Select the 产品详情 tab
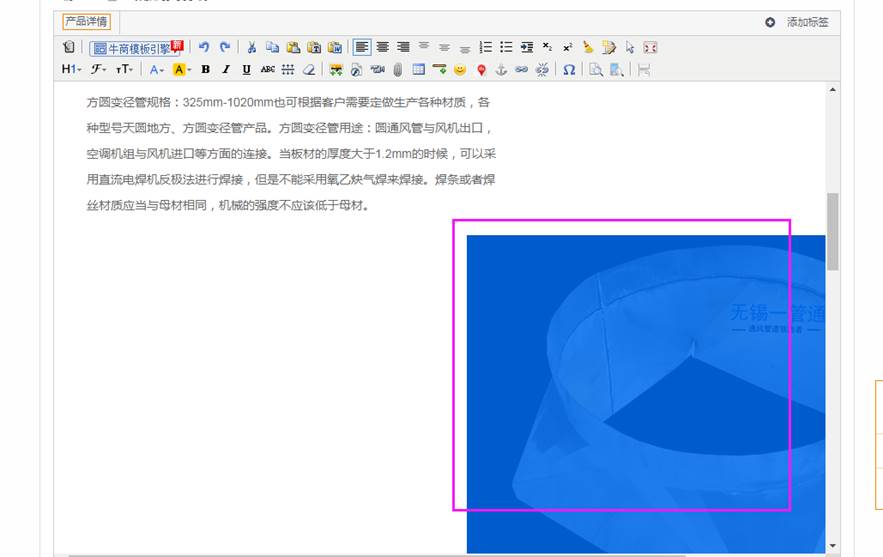Viewport: 883px width, 557px height. pyautogui.click(x=86, y=22)
